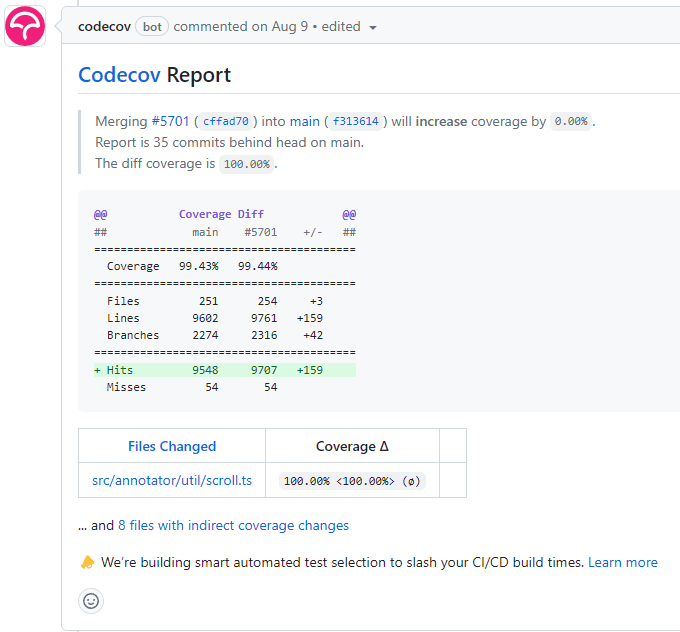
Task: Click the 0.00% coverage increase value
Action: coord(571,121)
